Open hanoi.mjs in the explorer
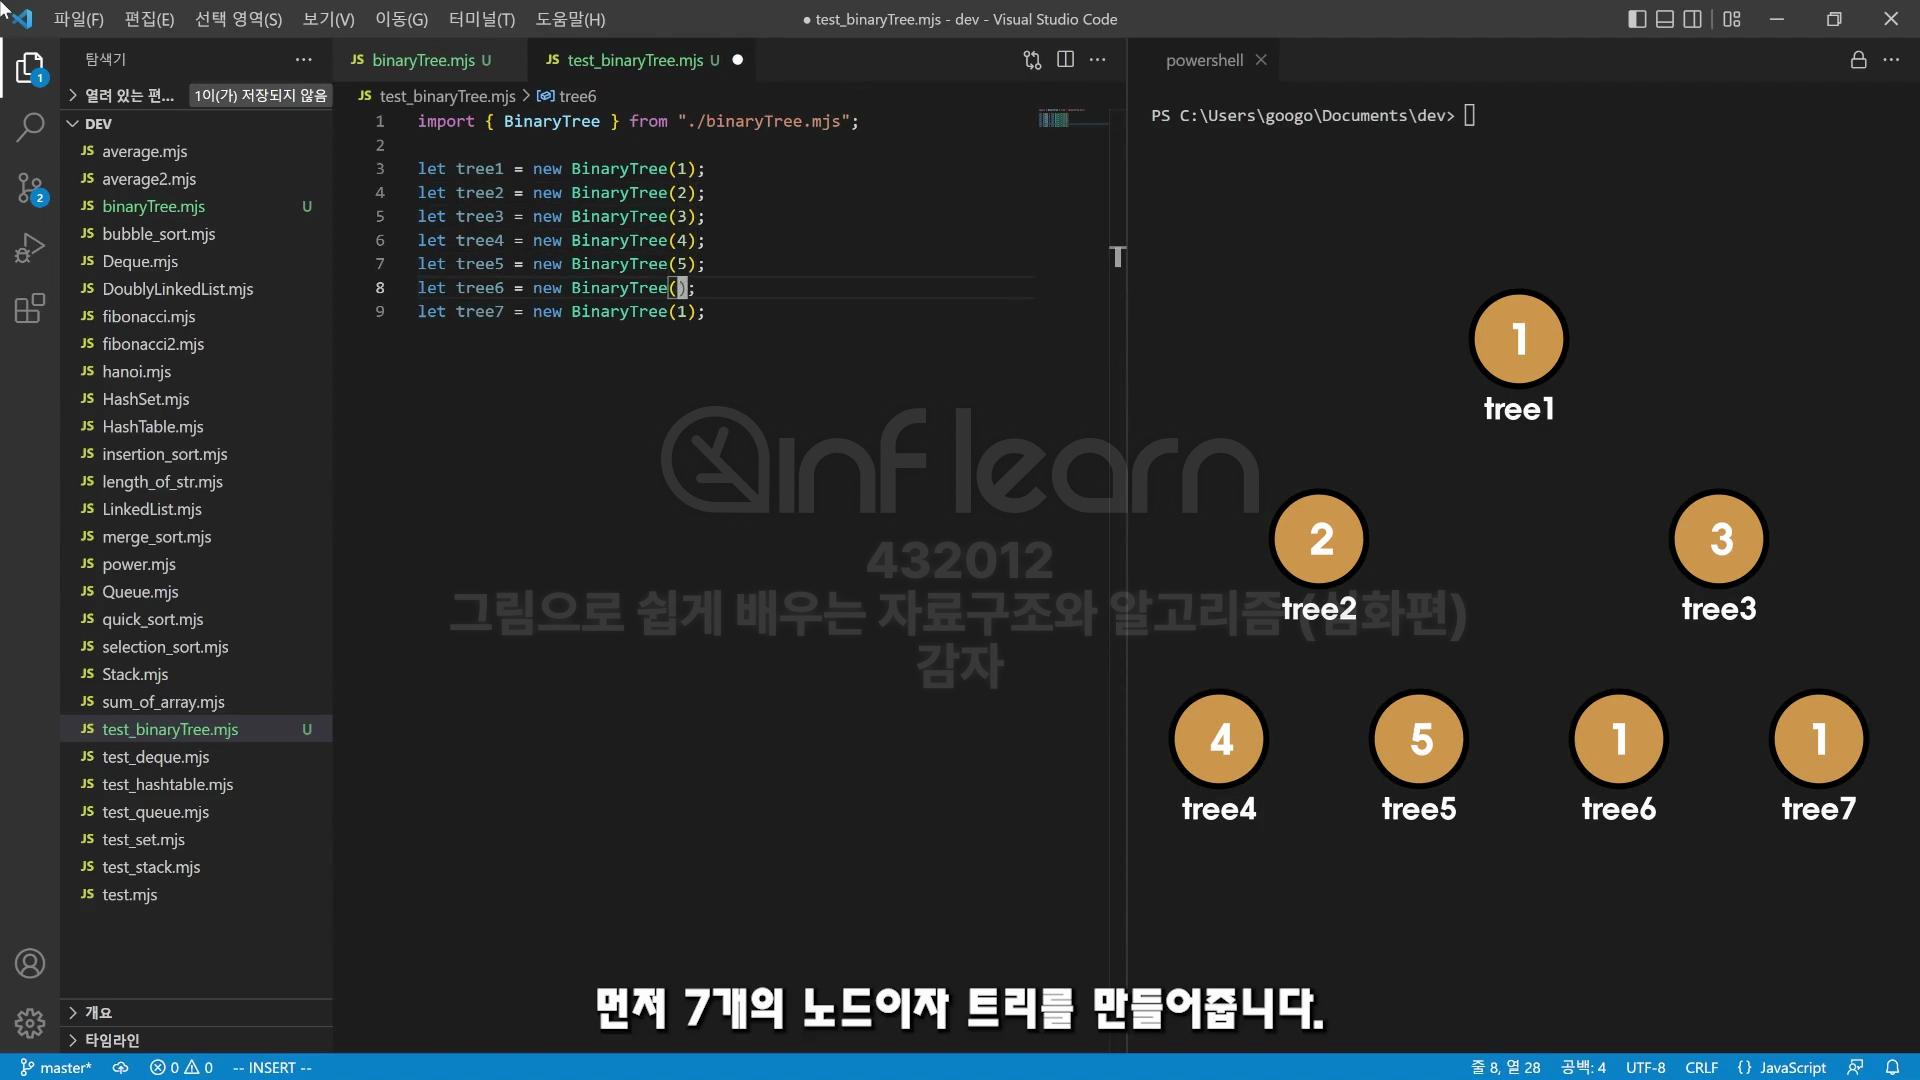The width and height of the screenshot is (1920, 1080). point(136,371)
